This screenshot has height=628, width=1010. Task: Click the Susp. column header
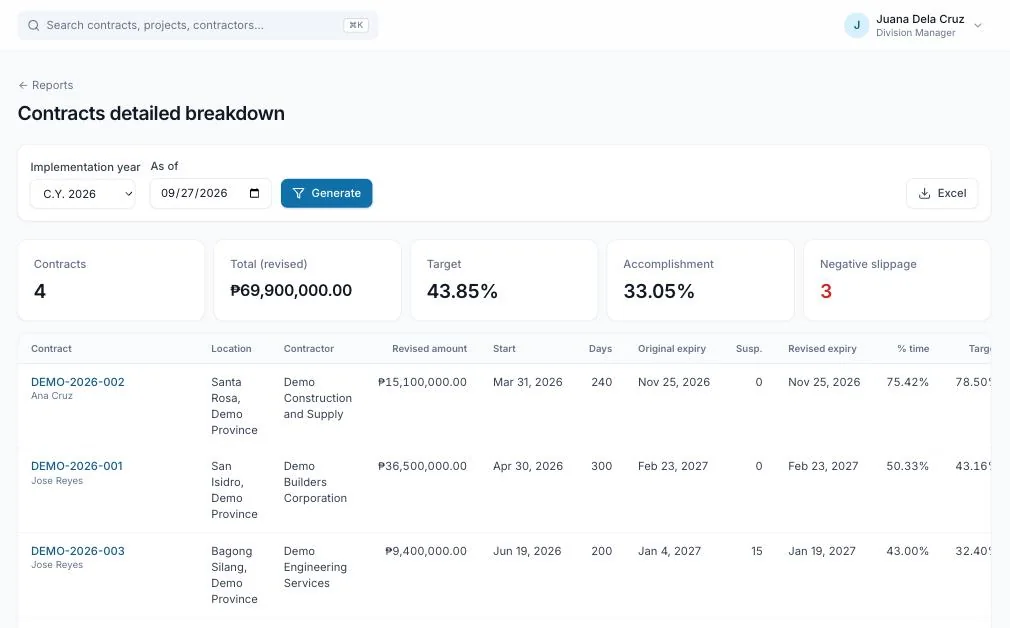tap(749, 348)
